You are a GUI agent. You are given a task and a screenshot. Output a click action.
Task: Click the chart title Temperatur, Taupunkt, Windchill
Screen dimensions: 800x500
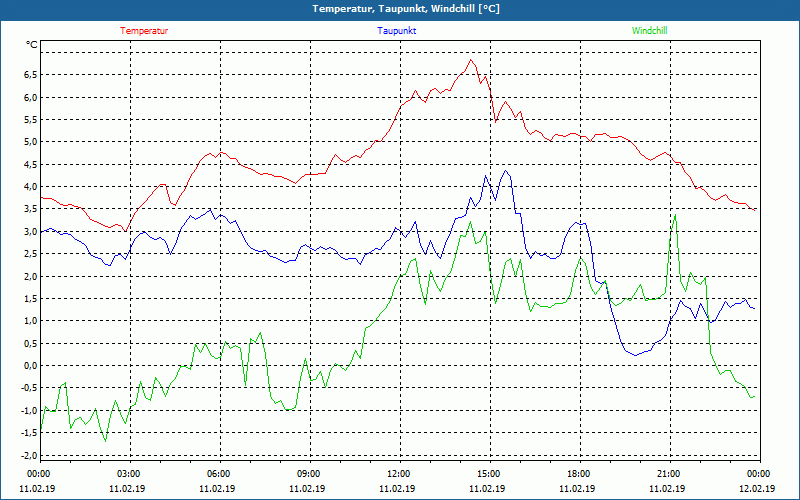(x=406, y=9)
